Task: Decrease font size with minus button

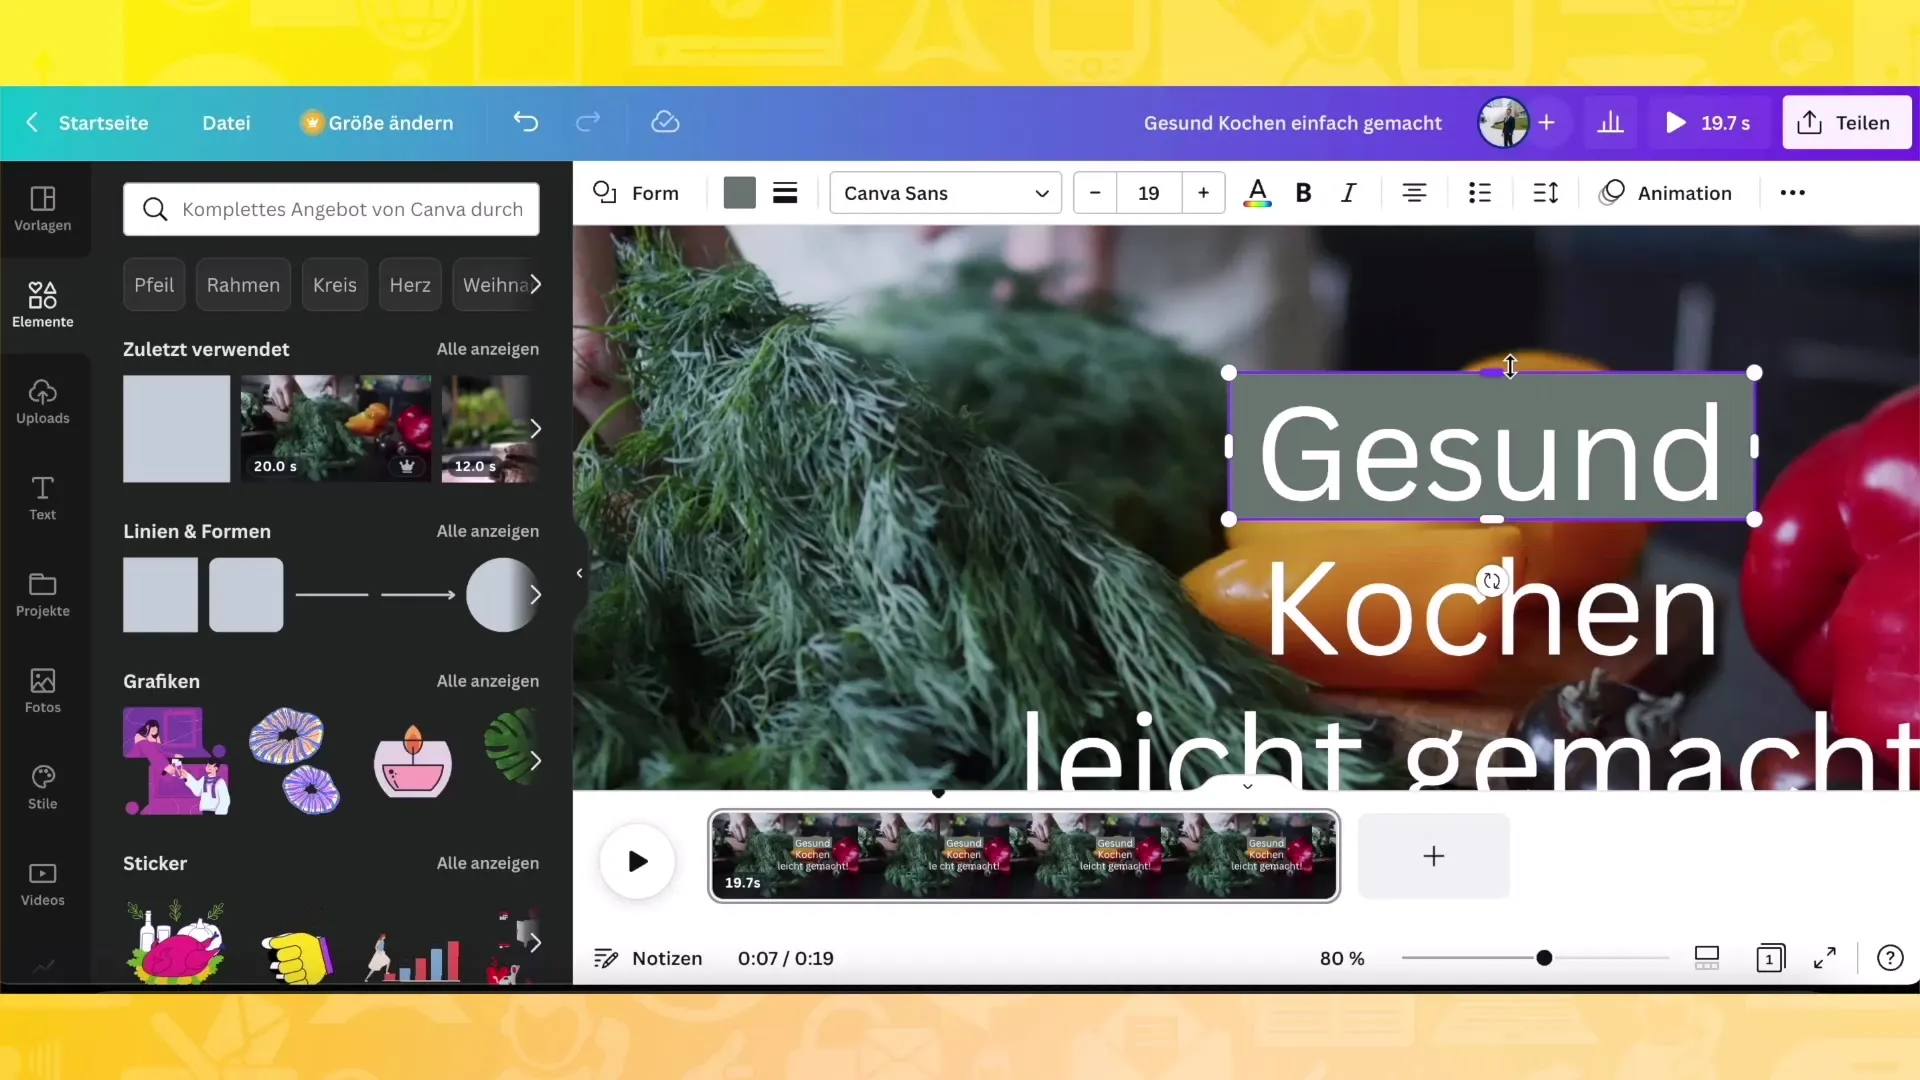Action: (1095, 193)
